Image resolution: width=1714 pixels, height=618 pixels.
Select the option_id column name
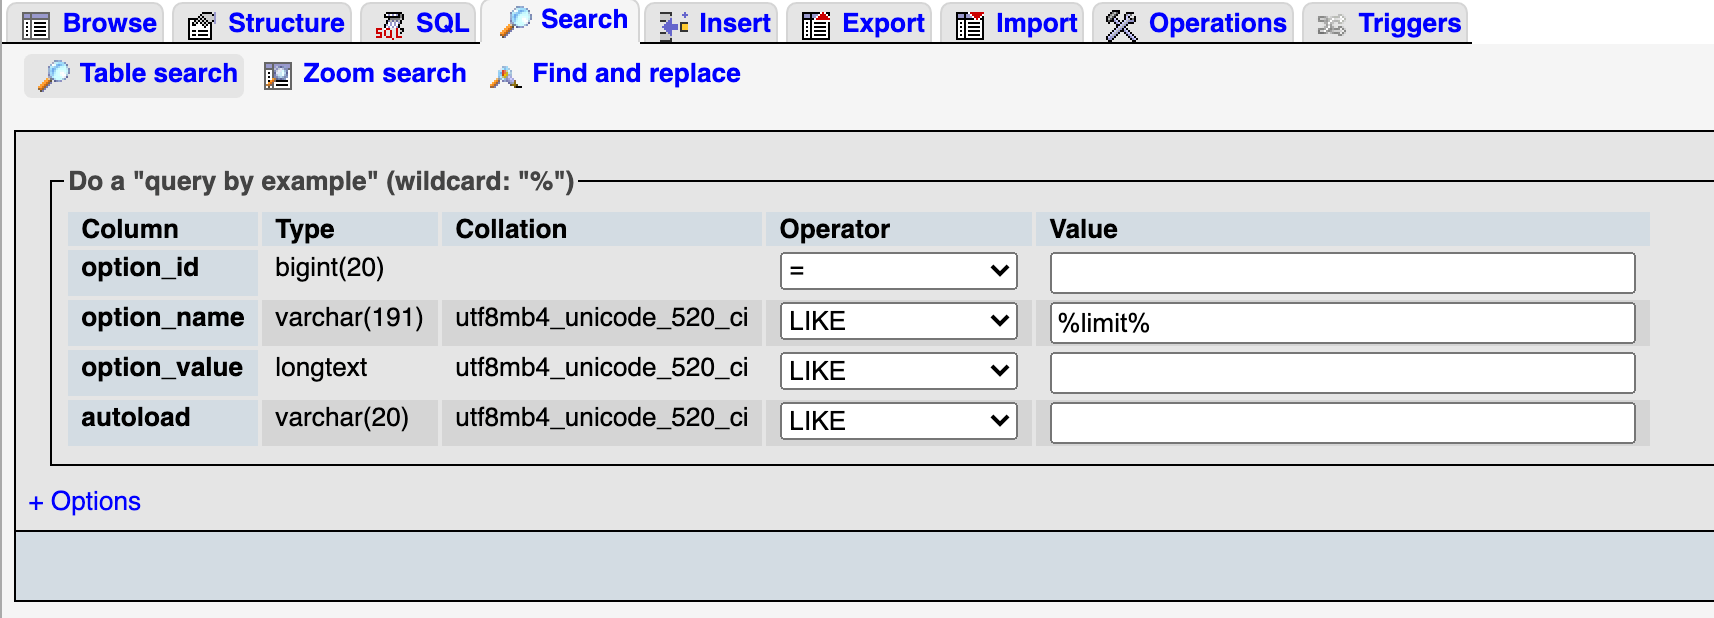140,268
